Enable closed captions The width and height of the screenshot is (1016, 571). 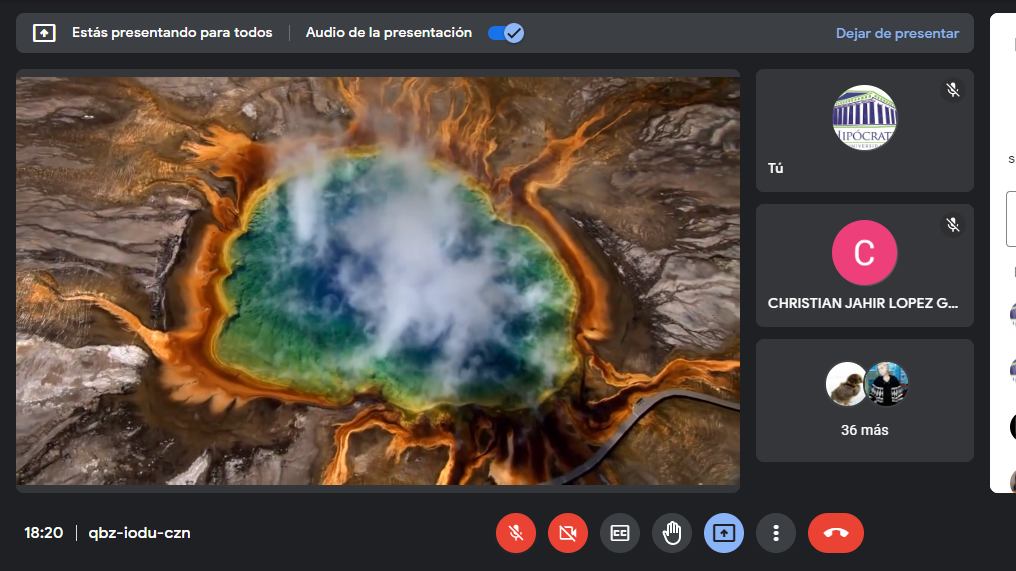coord(620,533)
